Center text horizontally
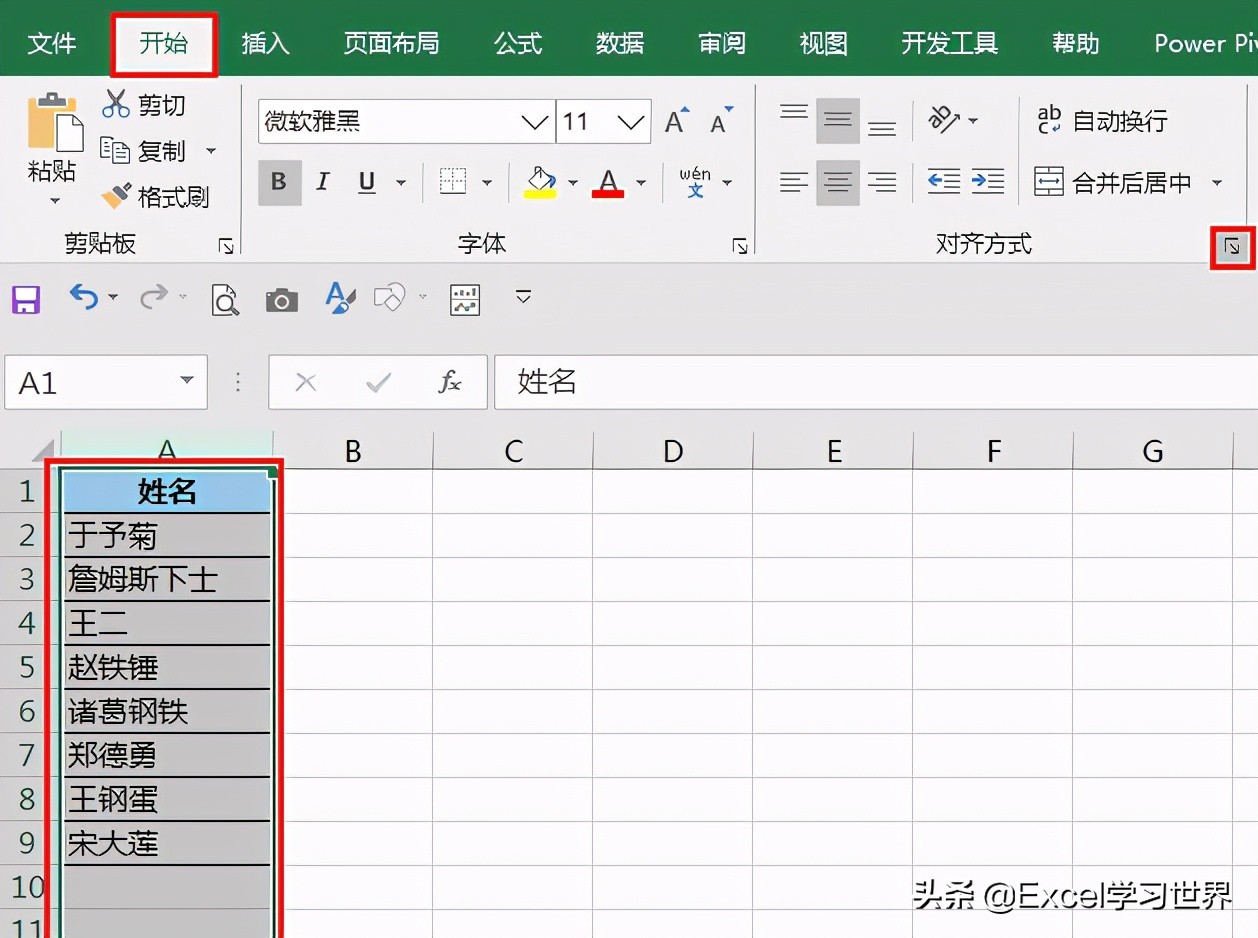Image resolution: width=1258 pixels, height=938 pixels. click(837, 183)
